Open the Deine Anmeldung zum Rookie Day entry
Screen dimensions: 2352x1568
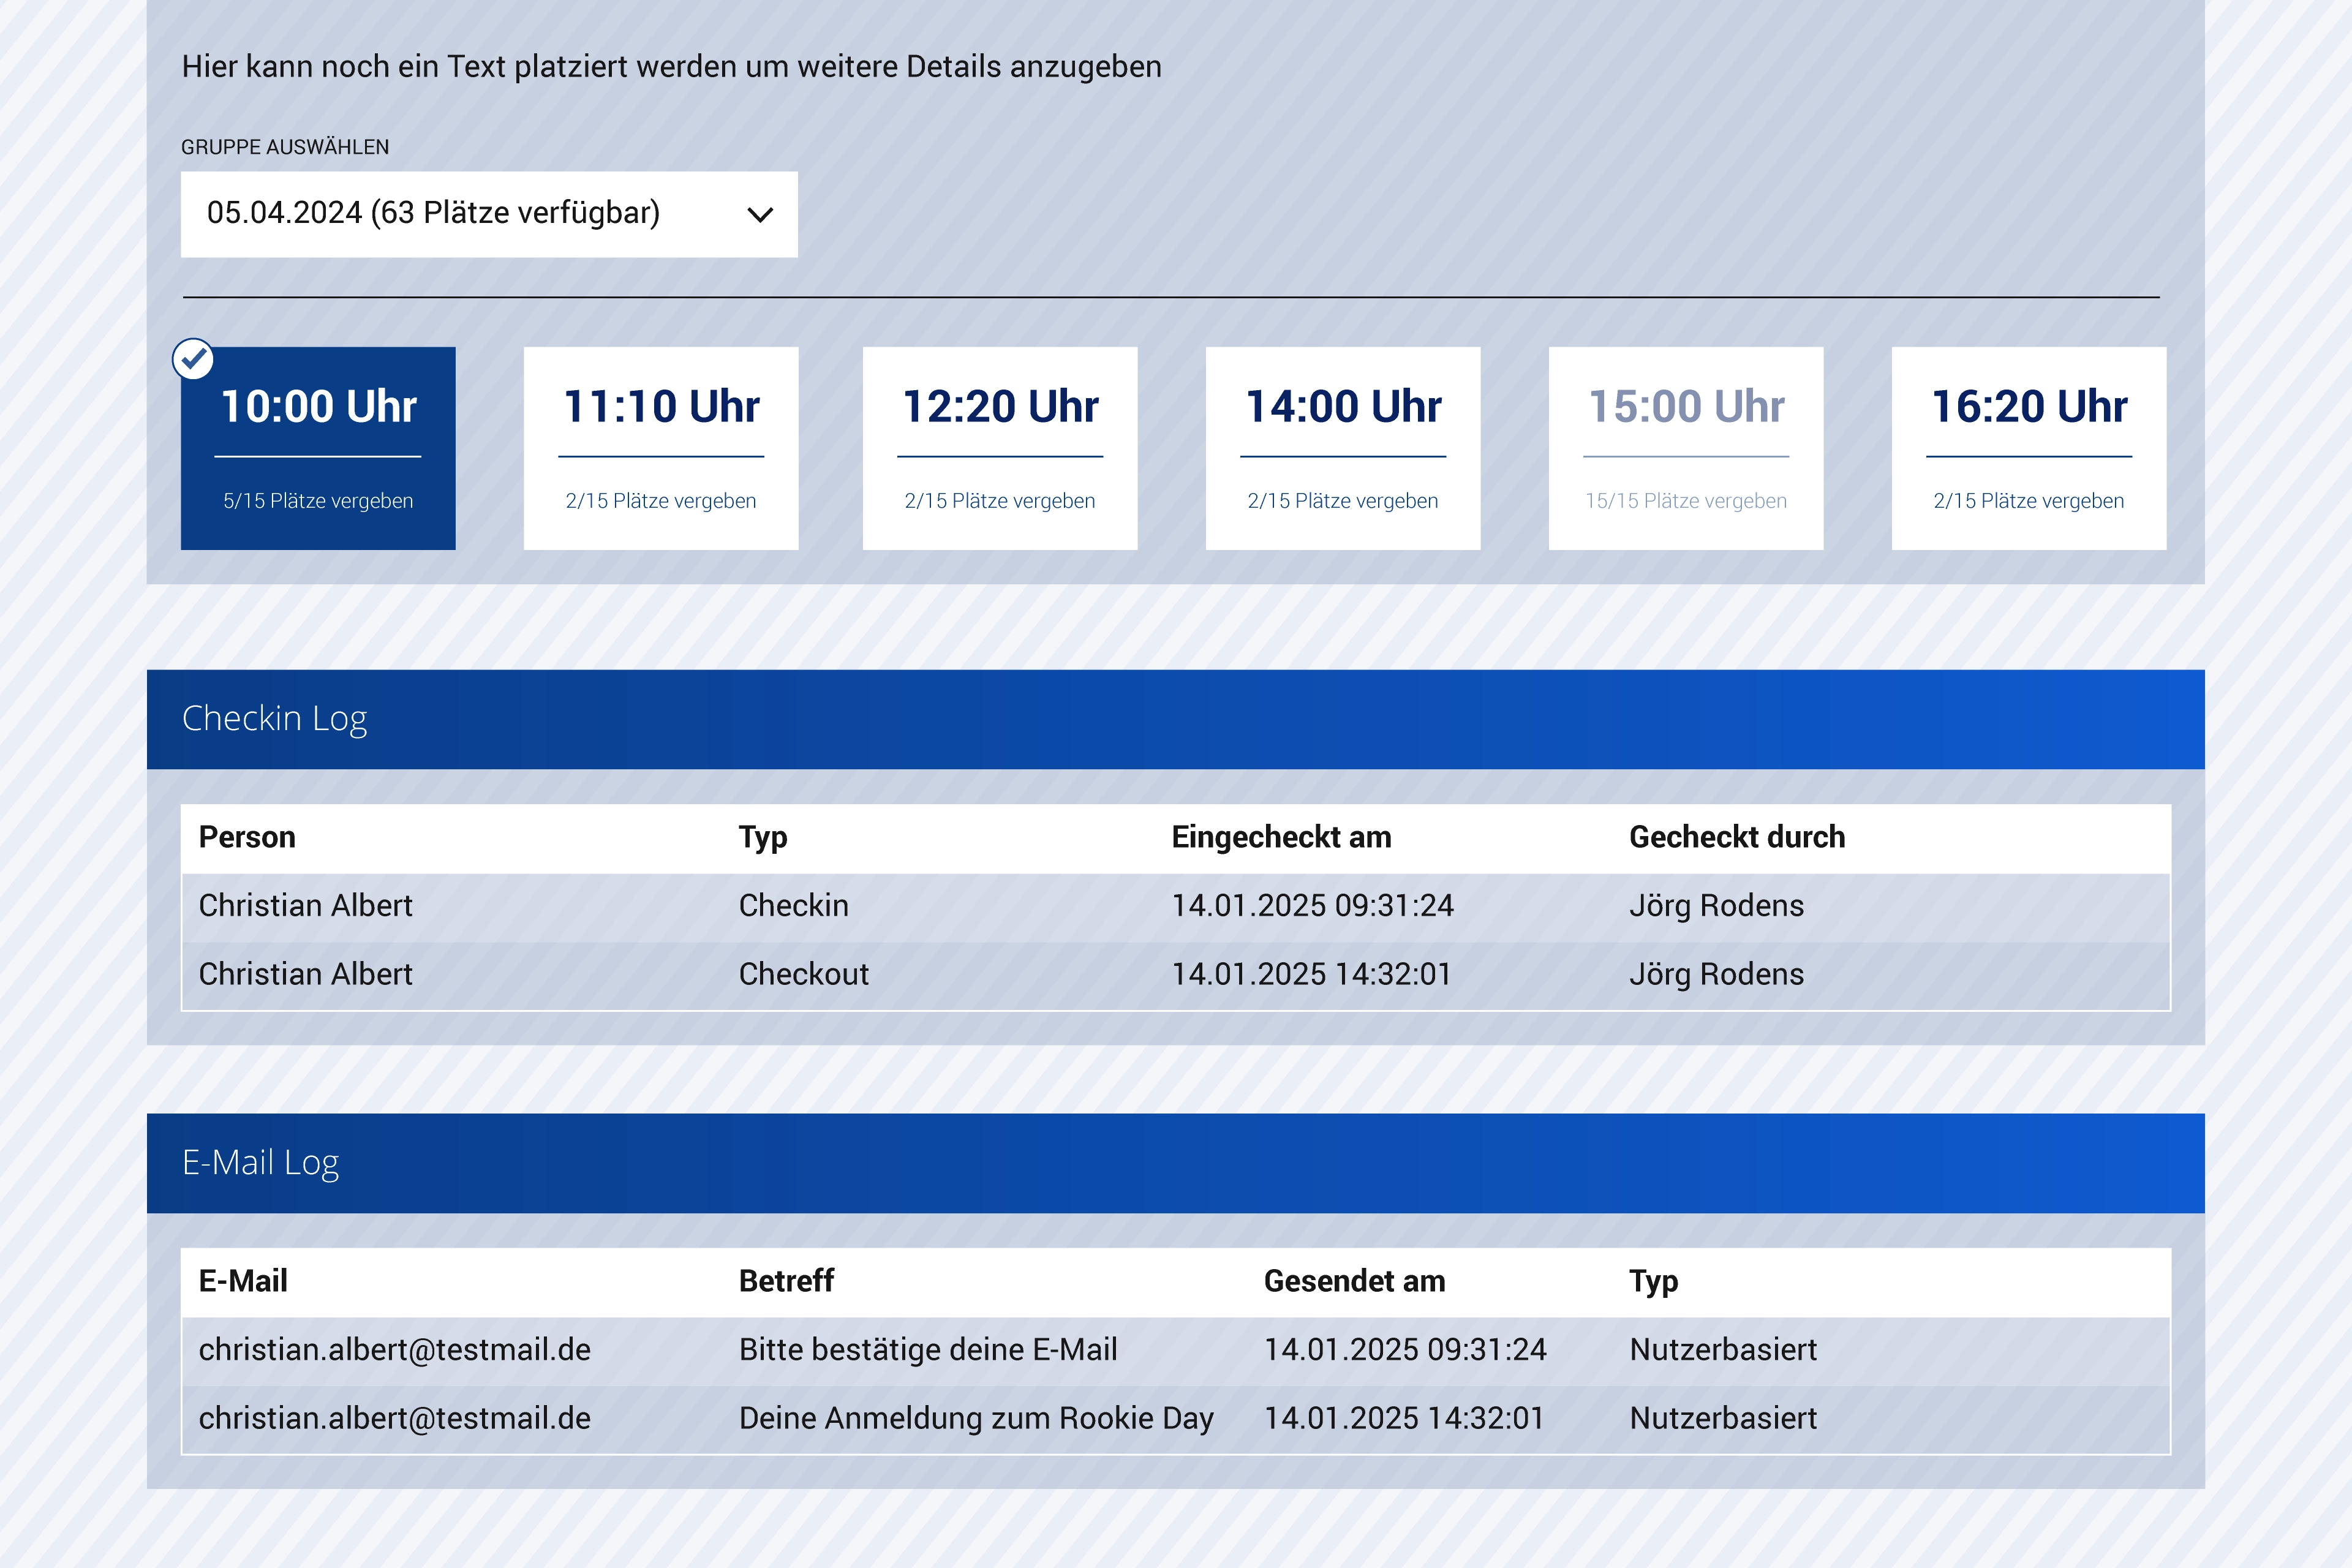pos(976,1418)
